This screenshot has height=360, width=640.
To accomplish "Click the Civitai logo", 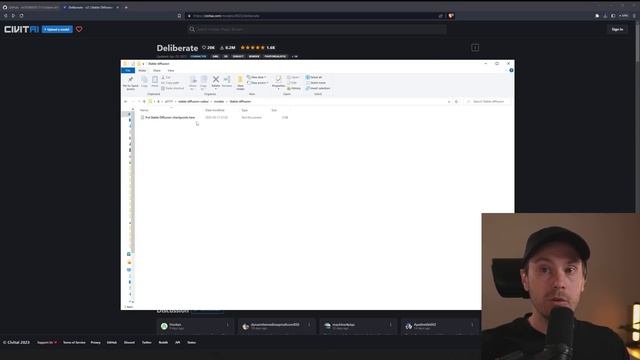I will tap(21, 29).
